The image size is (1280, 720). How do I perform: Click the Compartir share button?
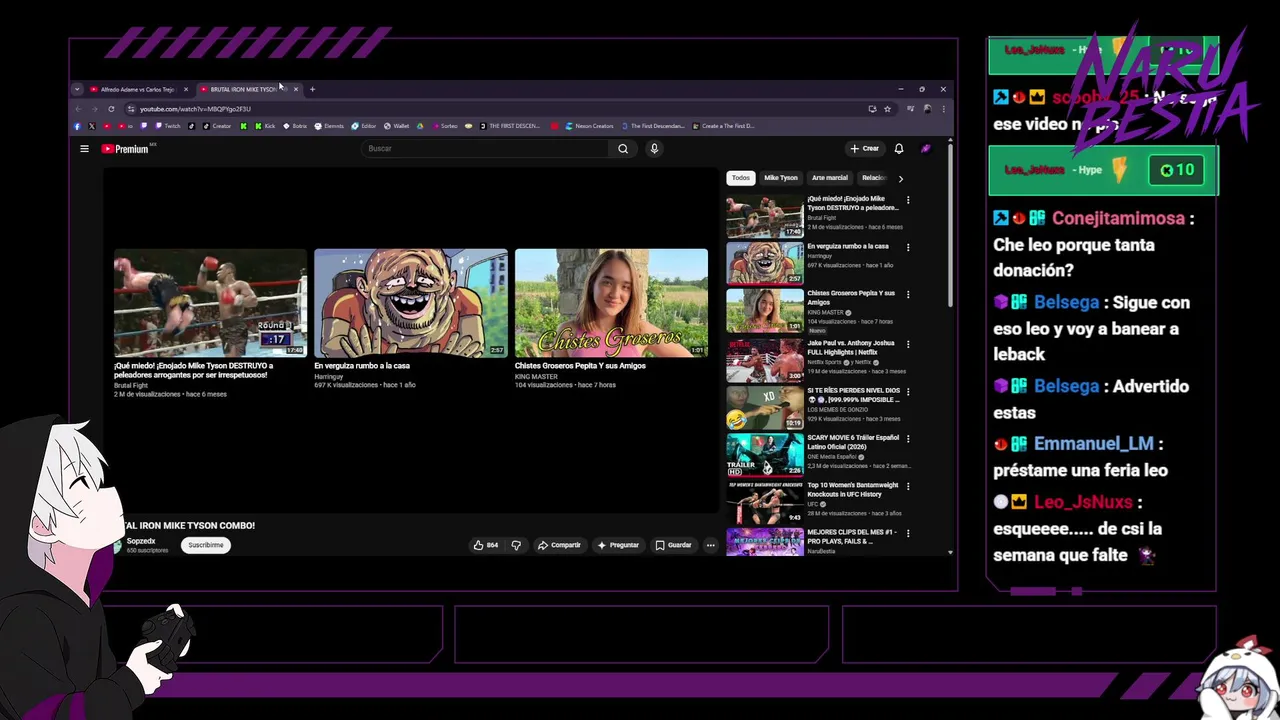tap(559, 545)
